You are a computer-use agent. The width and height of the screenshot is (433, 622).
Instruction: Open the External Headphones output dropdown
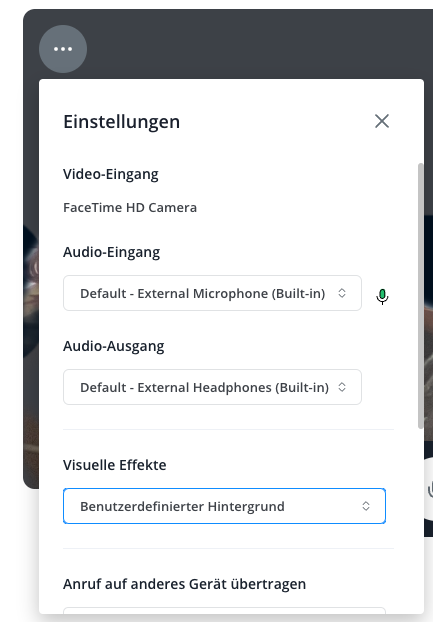click(x=212, y=387)
